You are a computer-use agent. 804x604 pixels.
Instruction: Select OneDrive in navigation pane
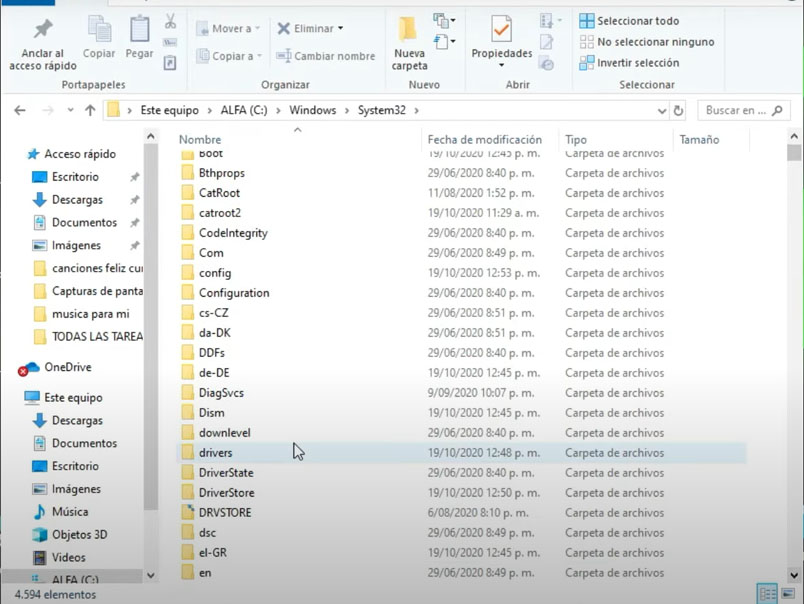pyautogui.click(x=68, y=367)
